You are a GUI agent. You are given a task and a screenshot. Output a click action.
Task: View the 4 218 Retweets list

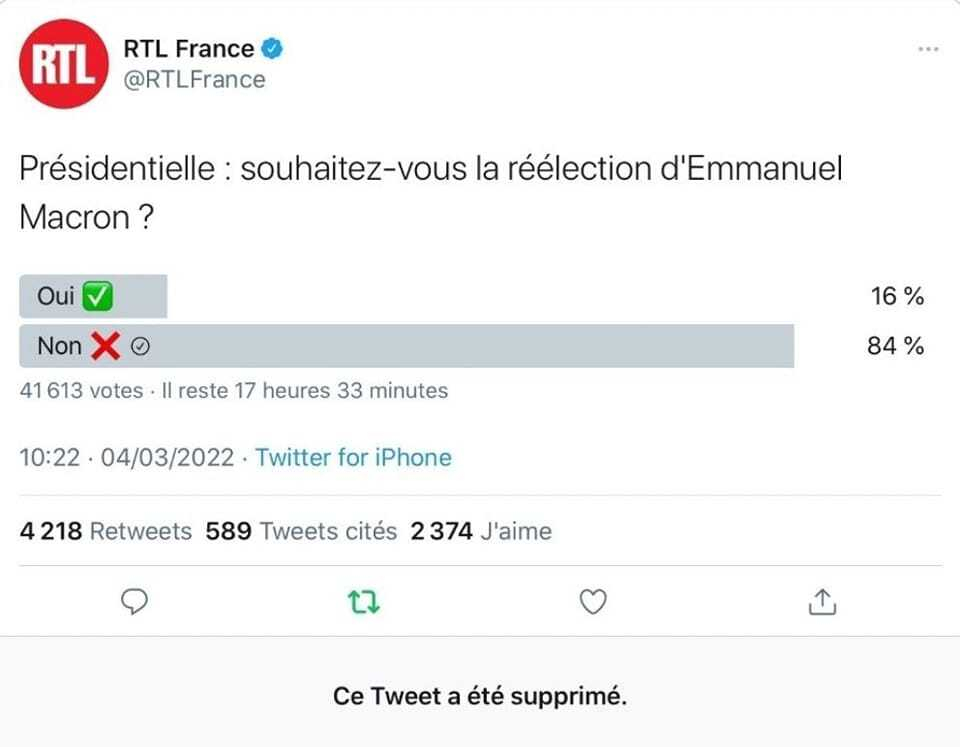(x=106, y=531)
